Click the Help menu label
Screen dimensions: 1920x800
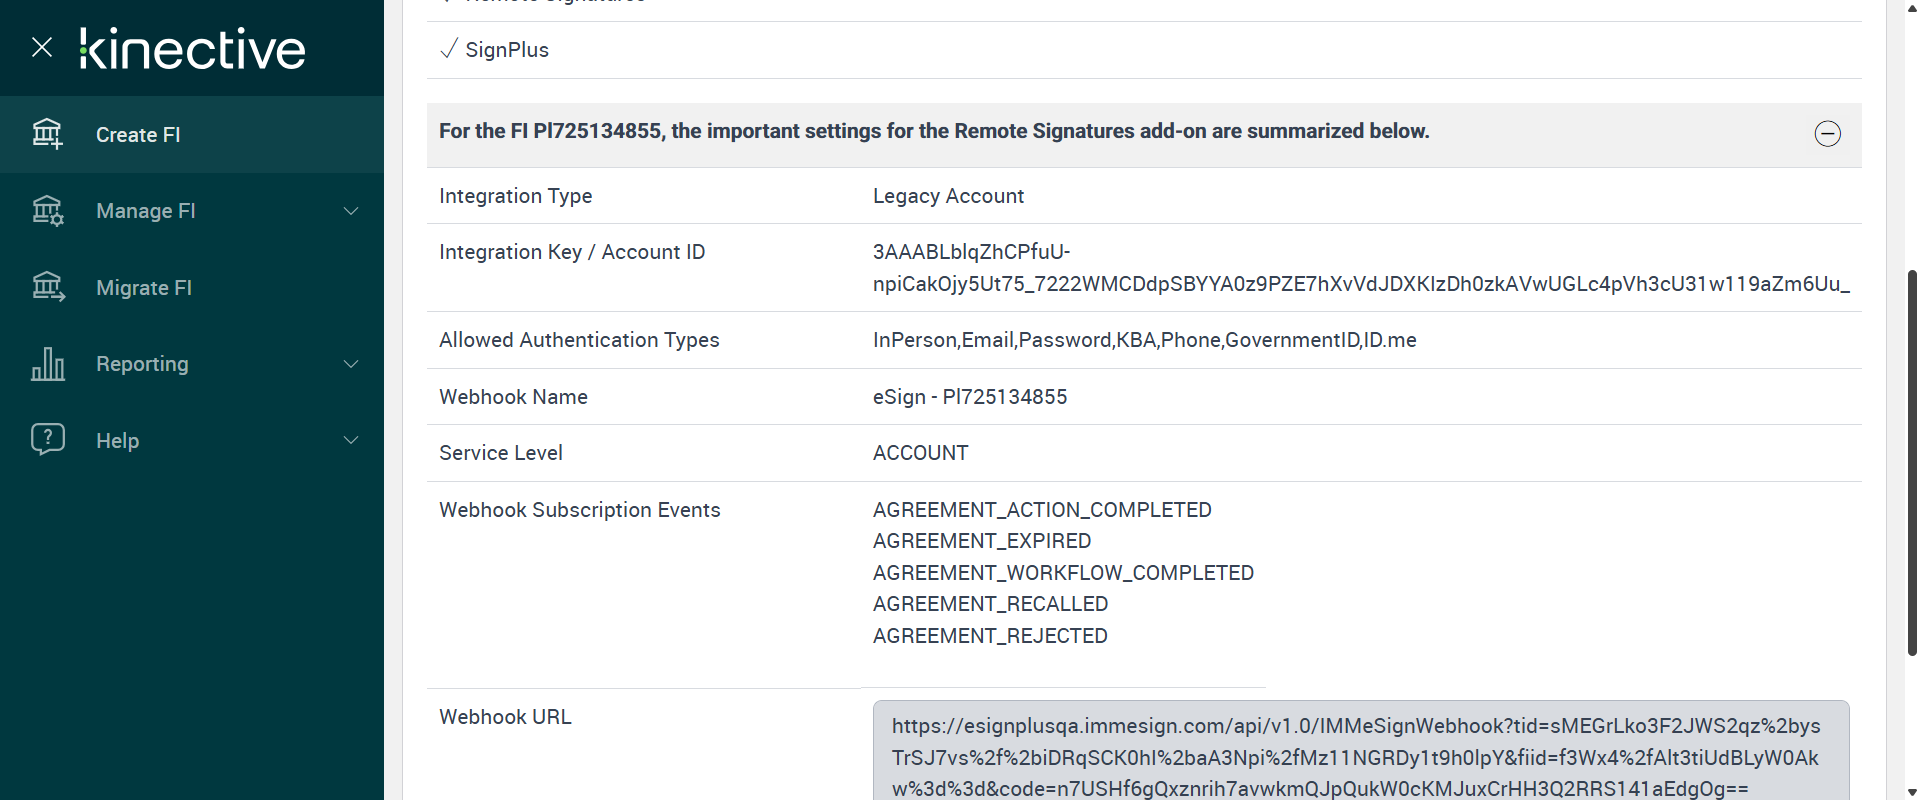117,441
